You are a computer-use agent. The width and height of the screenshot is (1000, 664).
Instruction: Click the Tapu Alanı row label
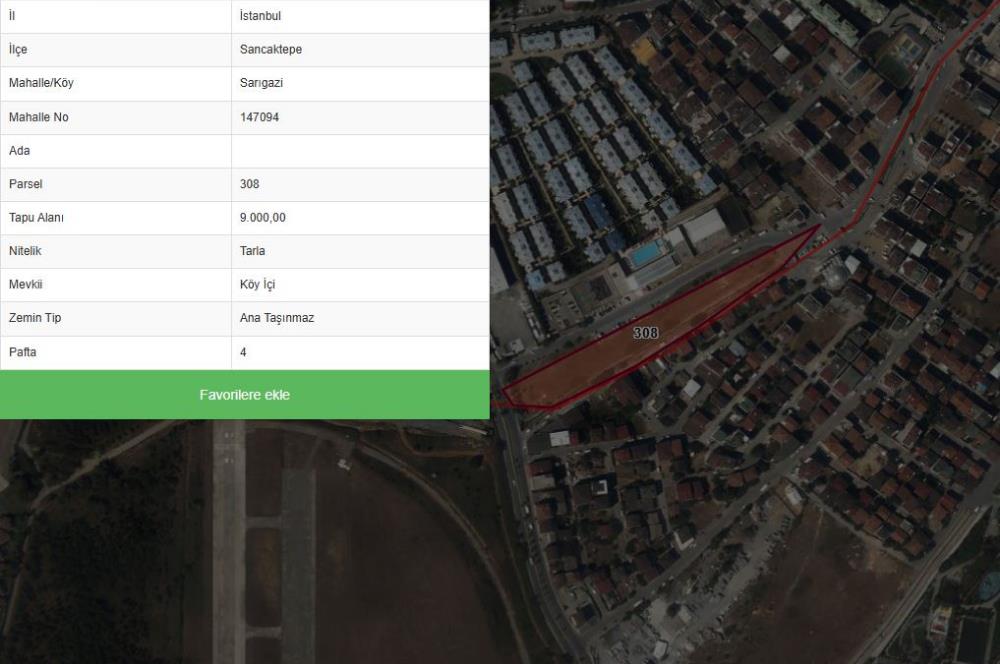36,218
